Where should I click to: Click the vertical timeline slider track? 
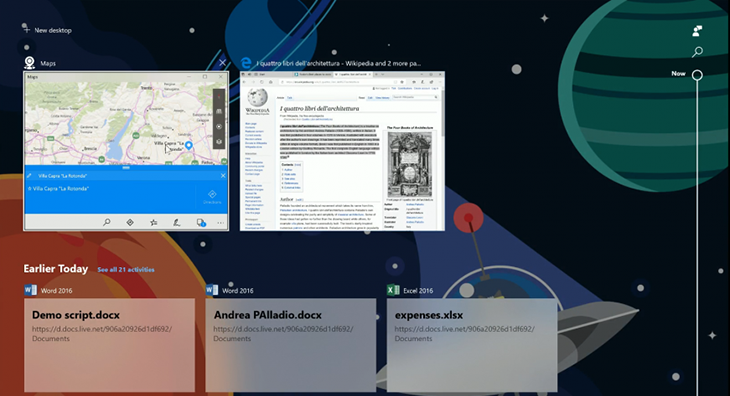(x=697, y=237)
